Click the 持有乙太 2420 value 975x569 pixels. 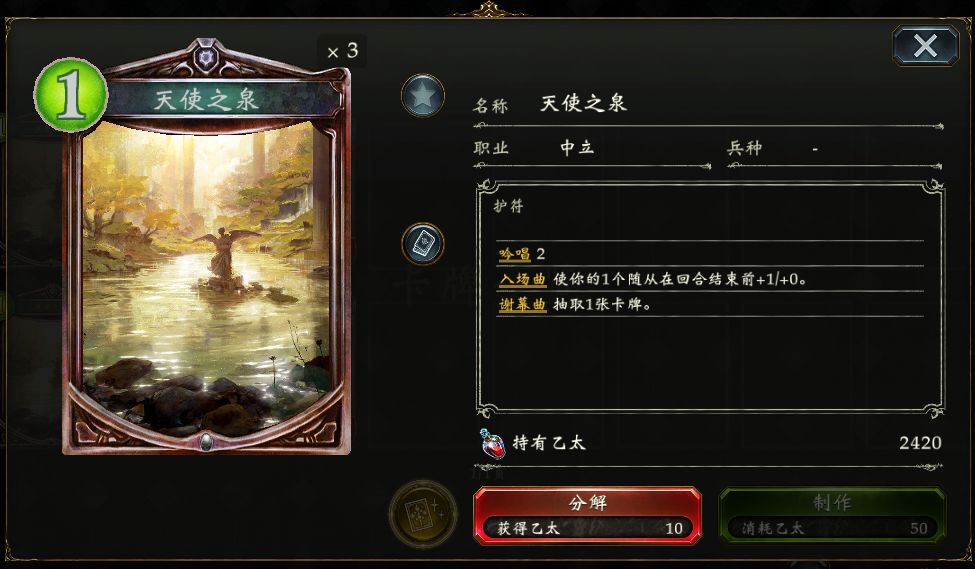tap(920, 443)
